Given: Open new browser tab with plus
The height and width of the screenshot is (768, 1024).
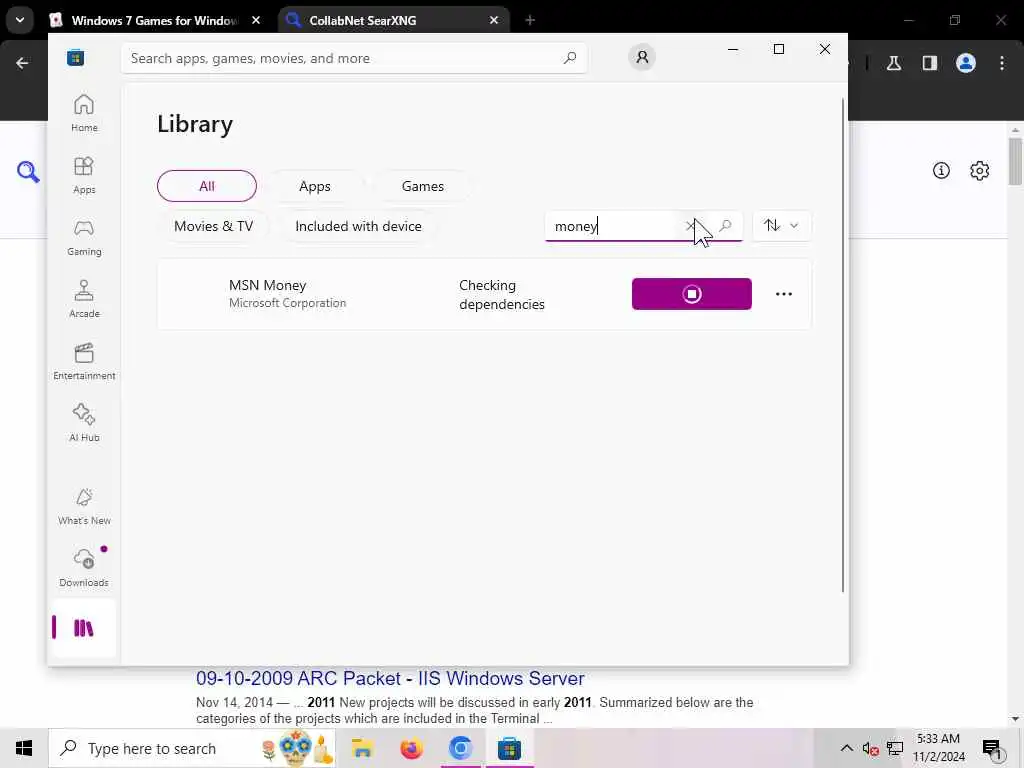Looking at the screenshot, I should point(530,20).
